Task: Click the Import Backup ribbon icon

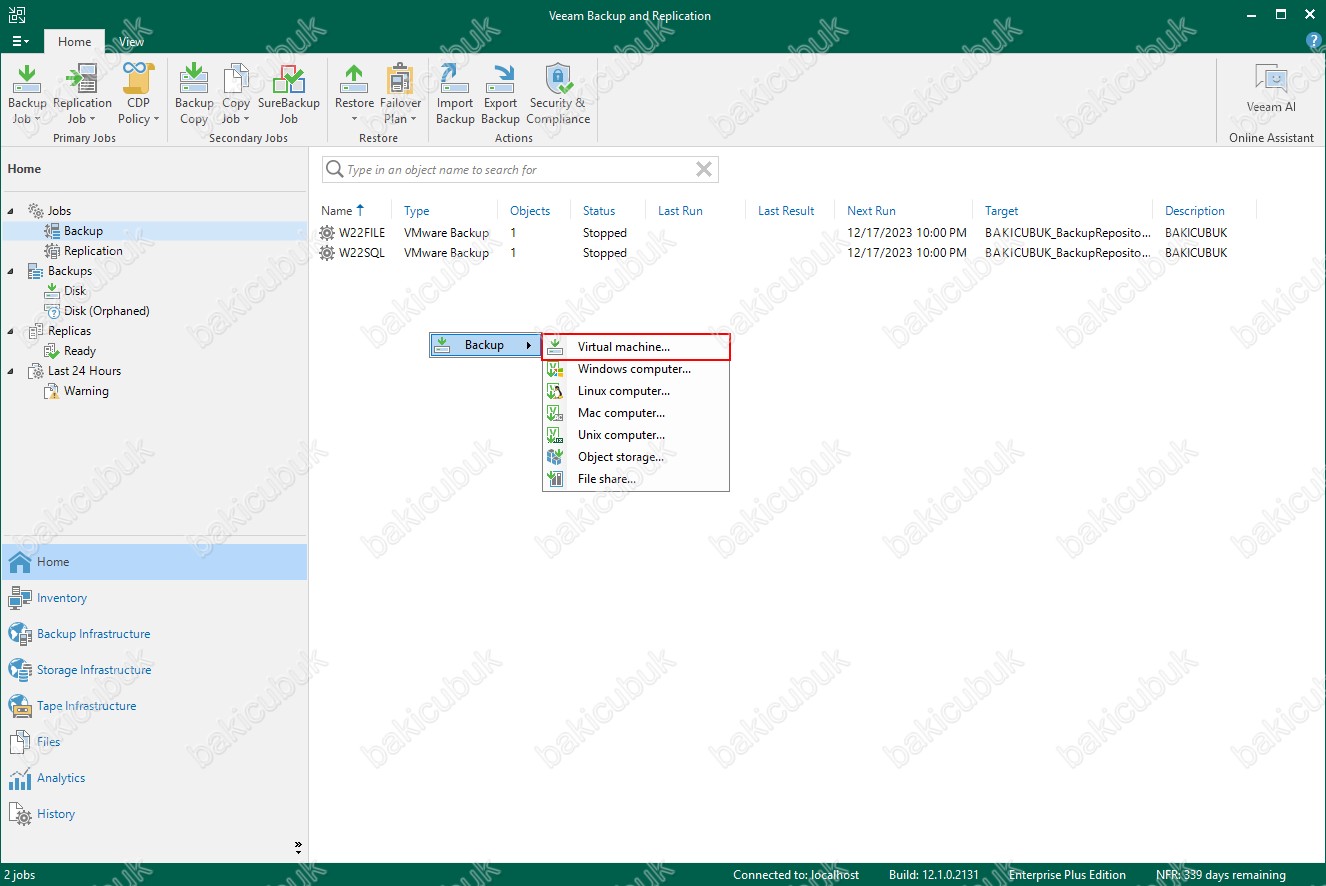Action: (x=455, y=94)
